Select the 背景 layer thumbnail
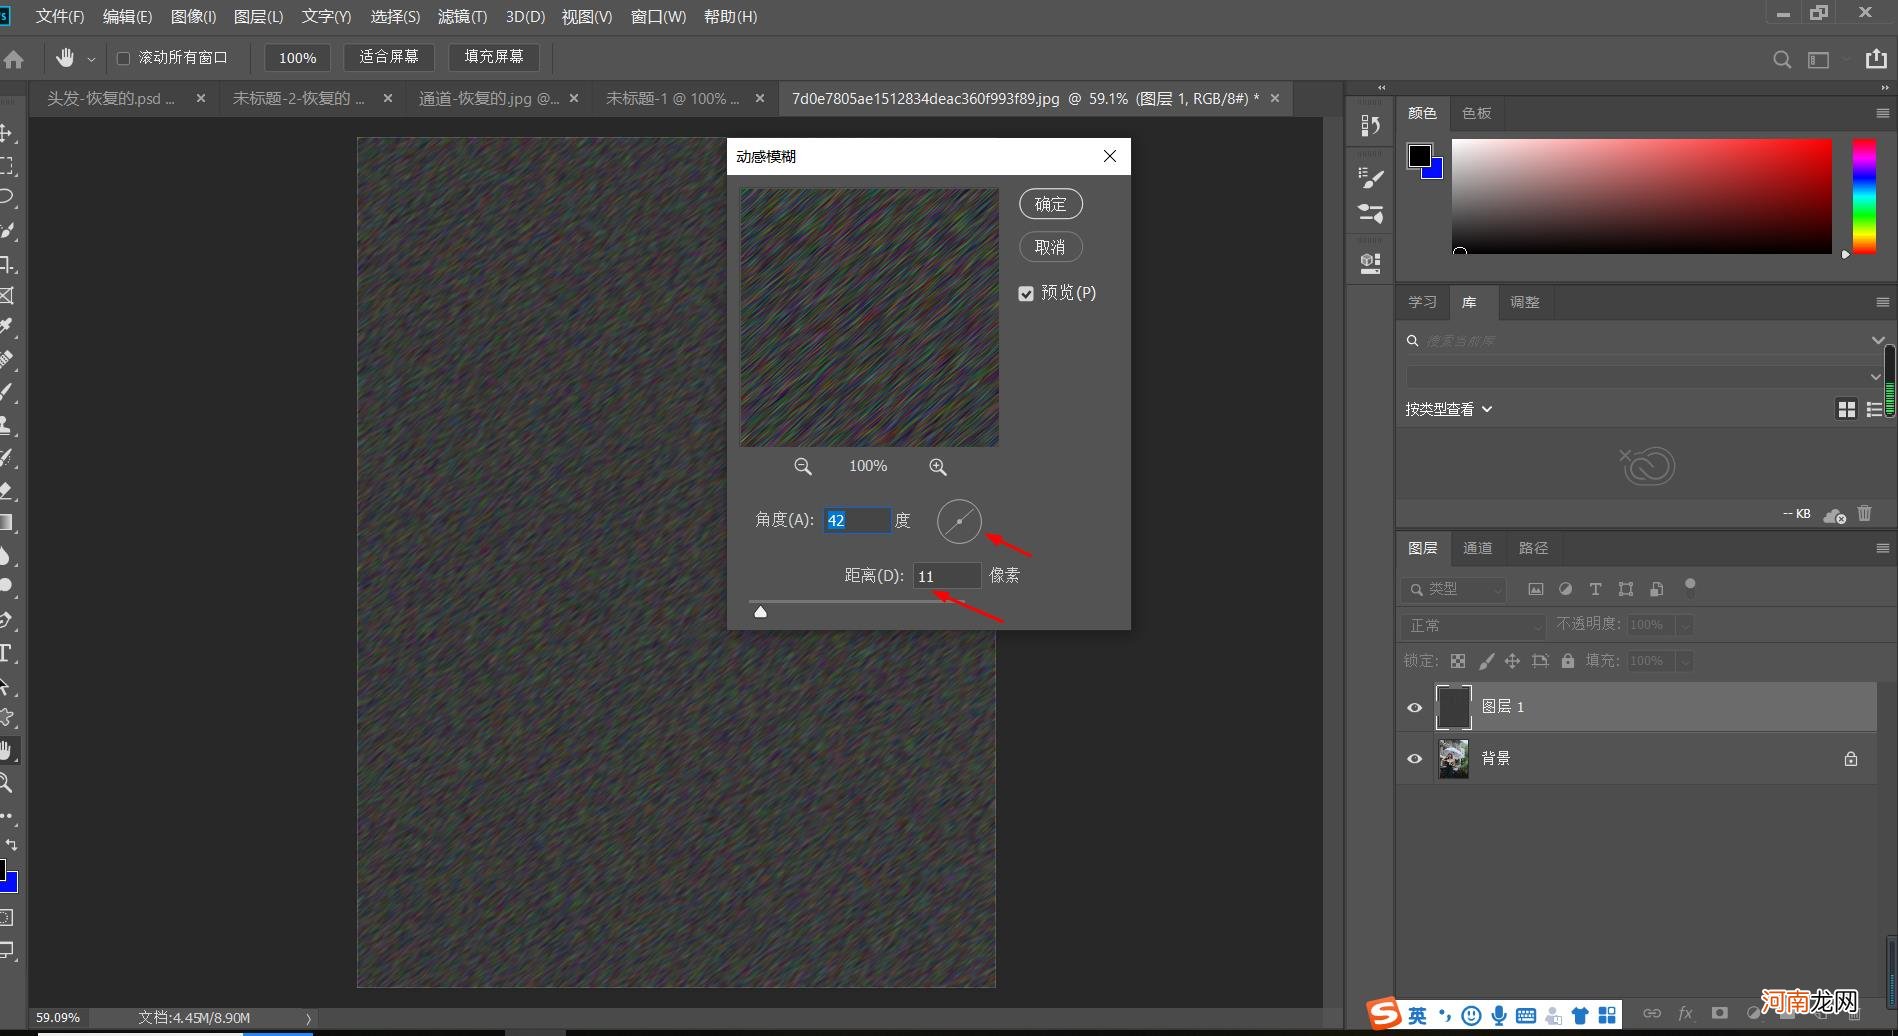 click(x=1453, y=759)
